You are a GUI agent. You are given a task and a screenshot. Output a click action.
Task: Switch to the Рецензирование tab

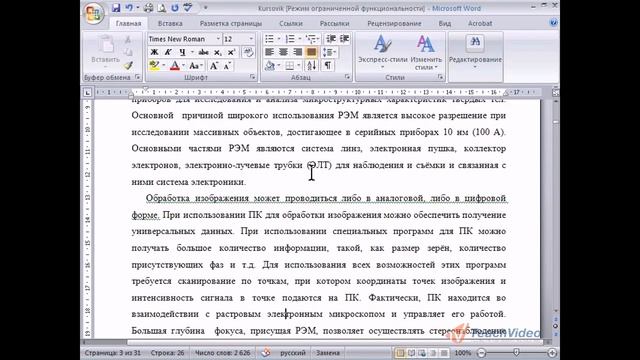coord(394,24)
